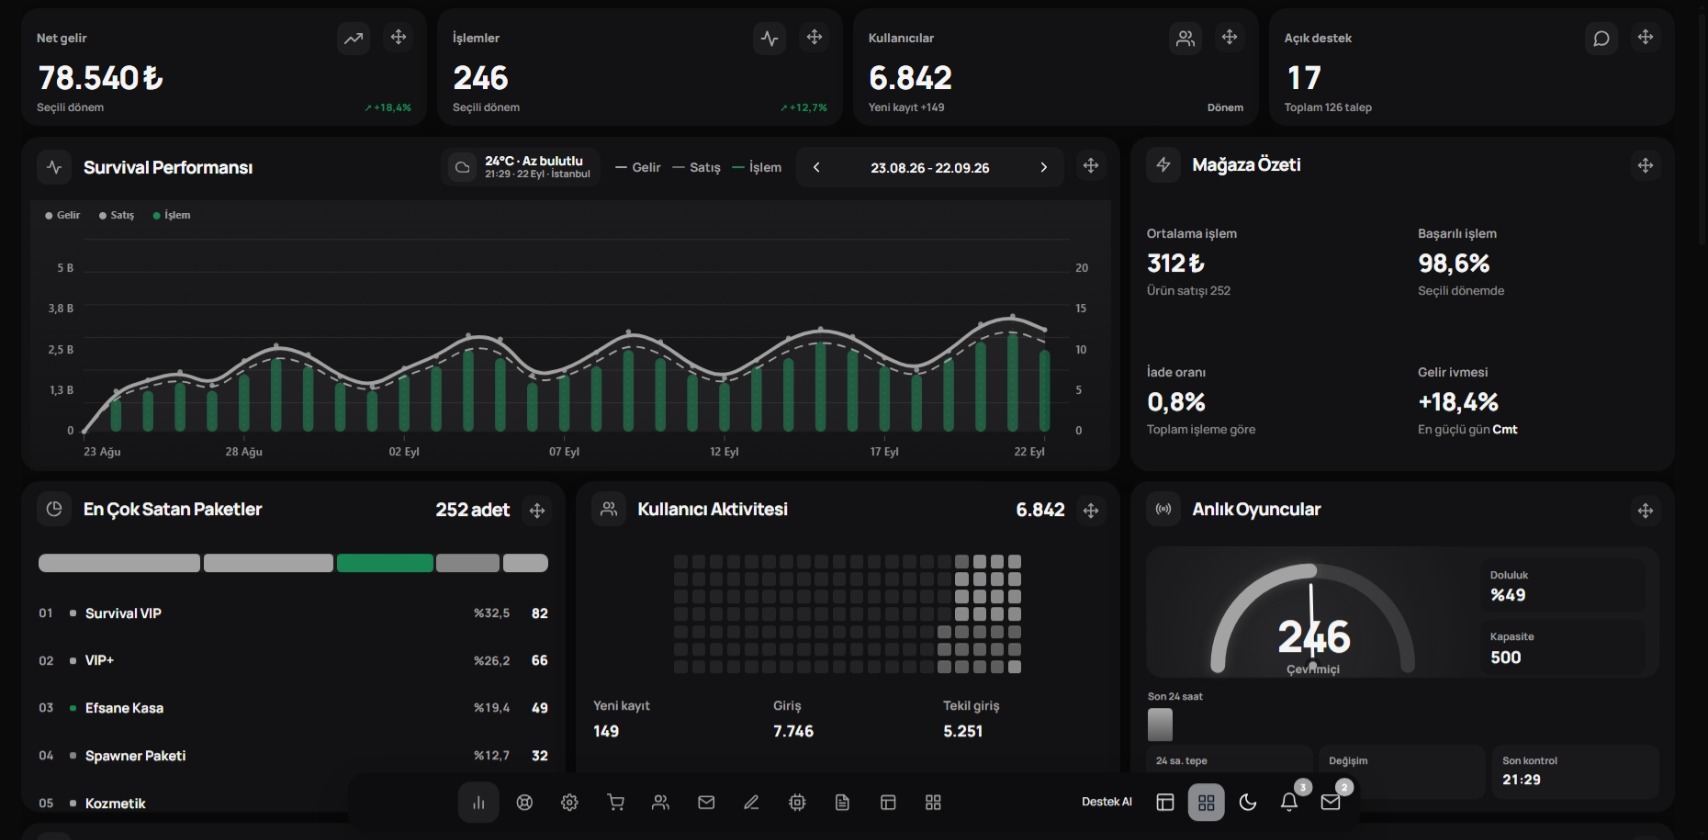This screenshot has width=1708, height=840.
Task: Click the Doluluk %49 tile
Action: click(1564, 585)
